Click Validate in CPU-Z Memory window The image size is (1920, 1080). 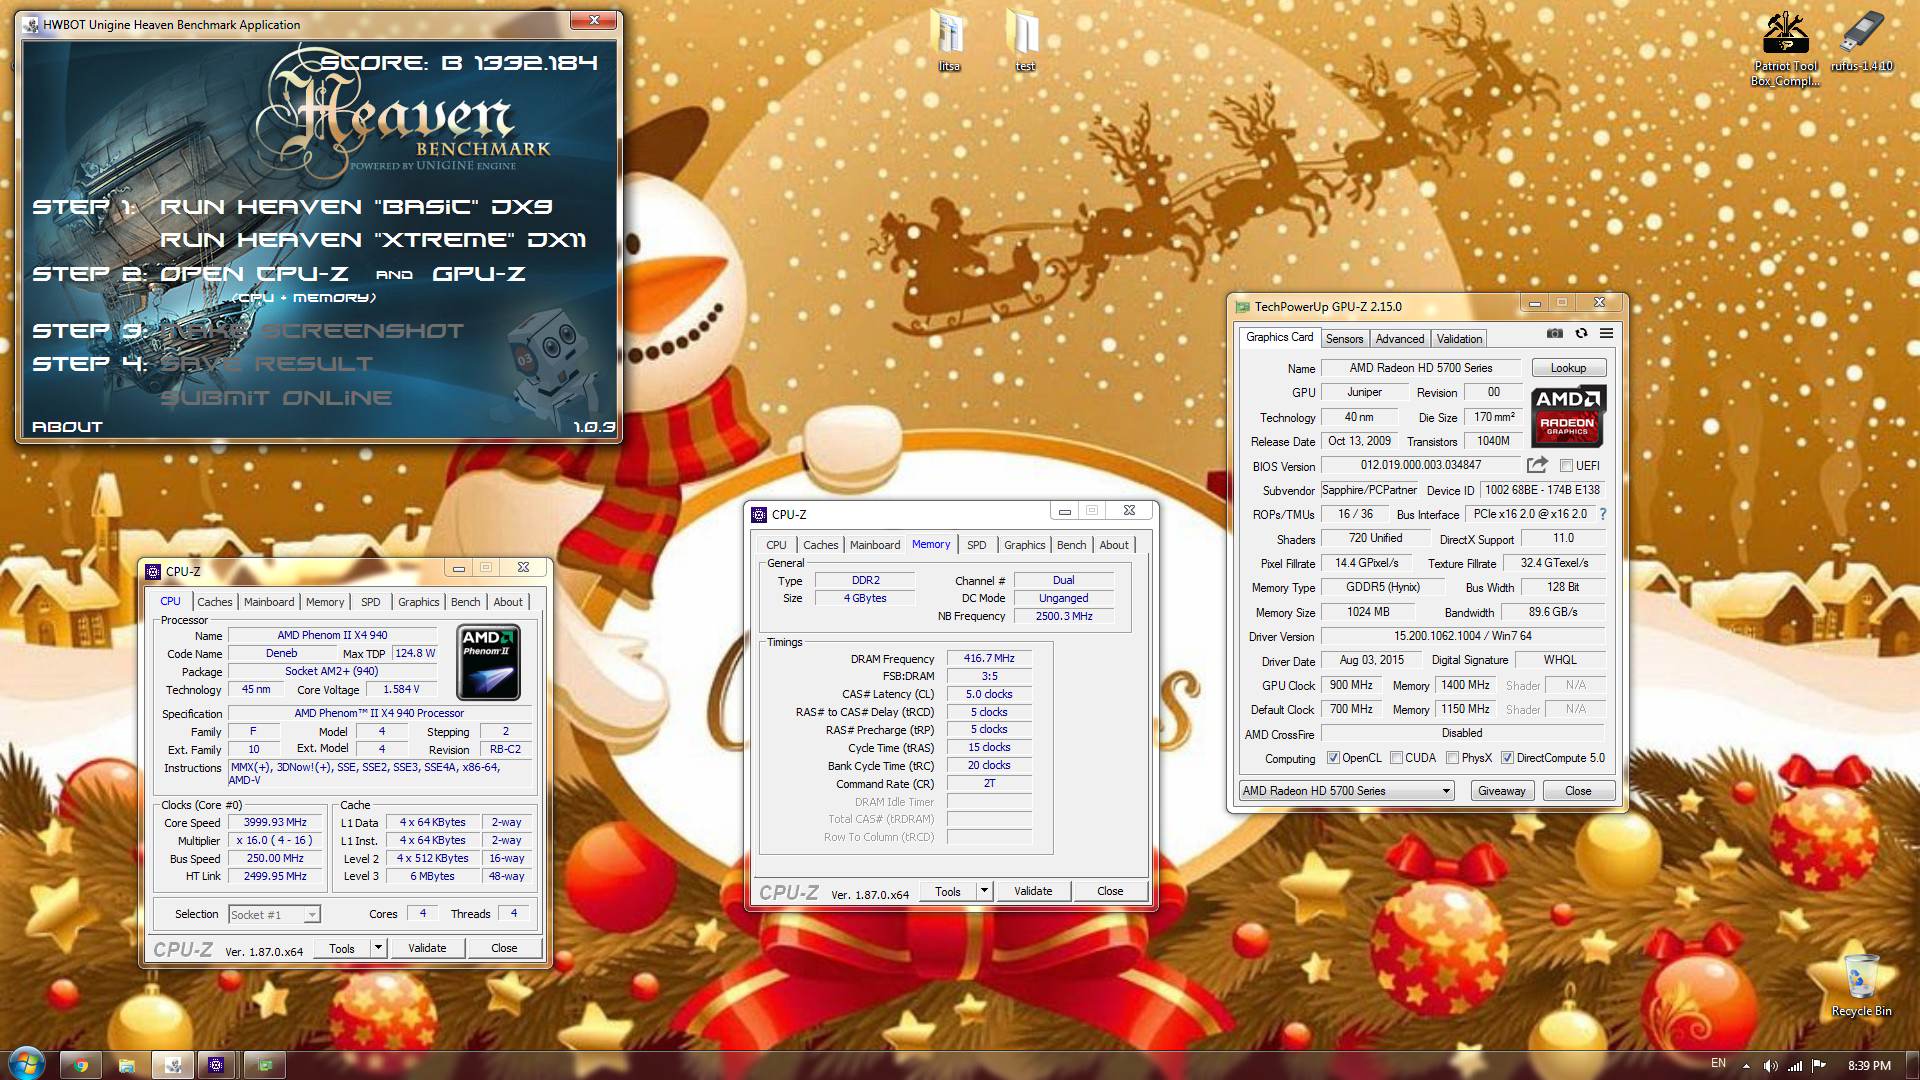tap(1032, 891)
